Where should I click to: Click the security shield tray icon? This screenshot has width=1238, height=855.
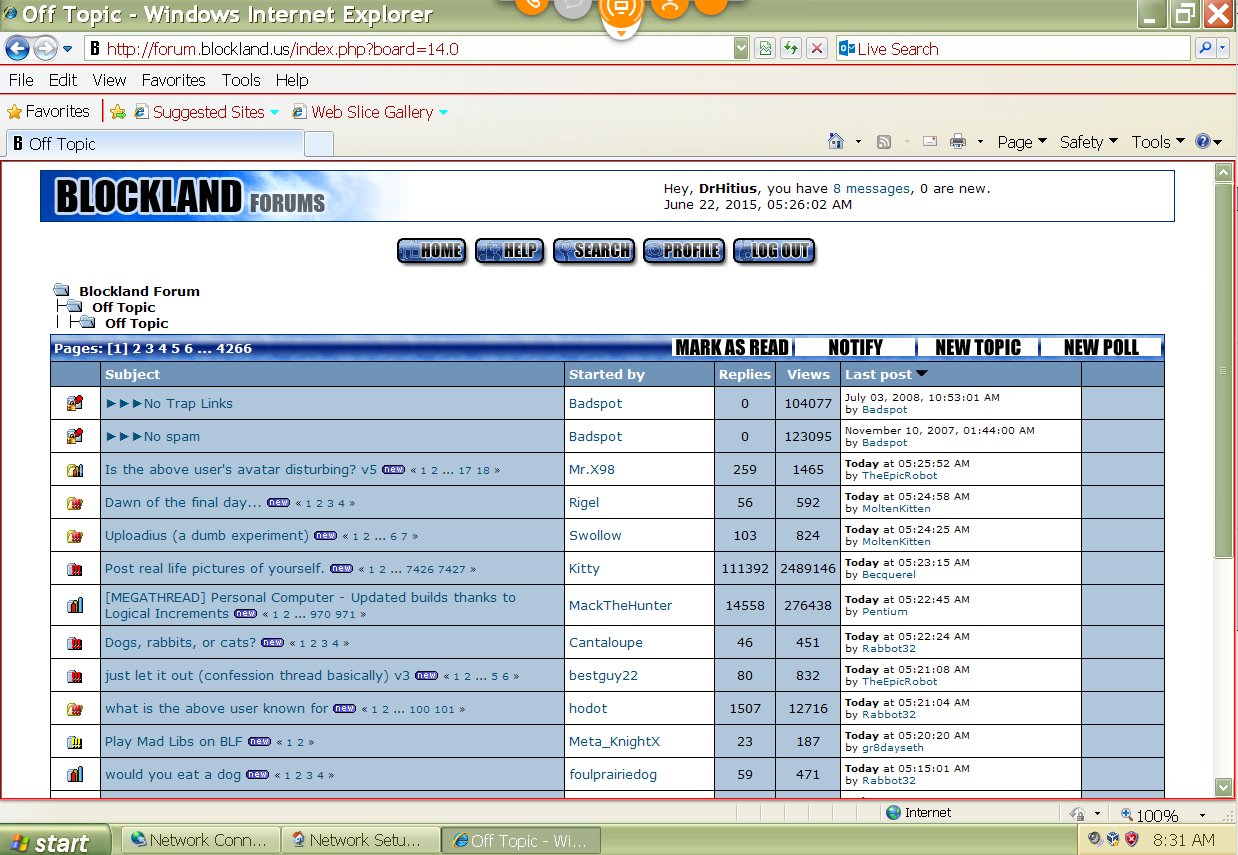click(x=1132, y=840)
